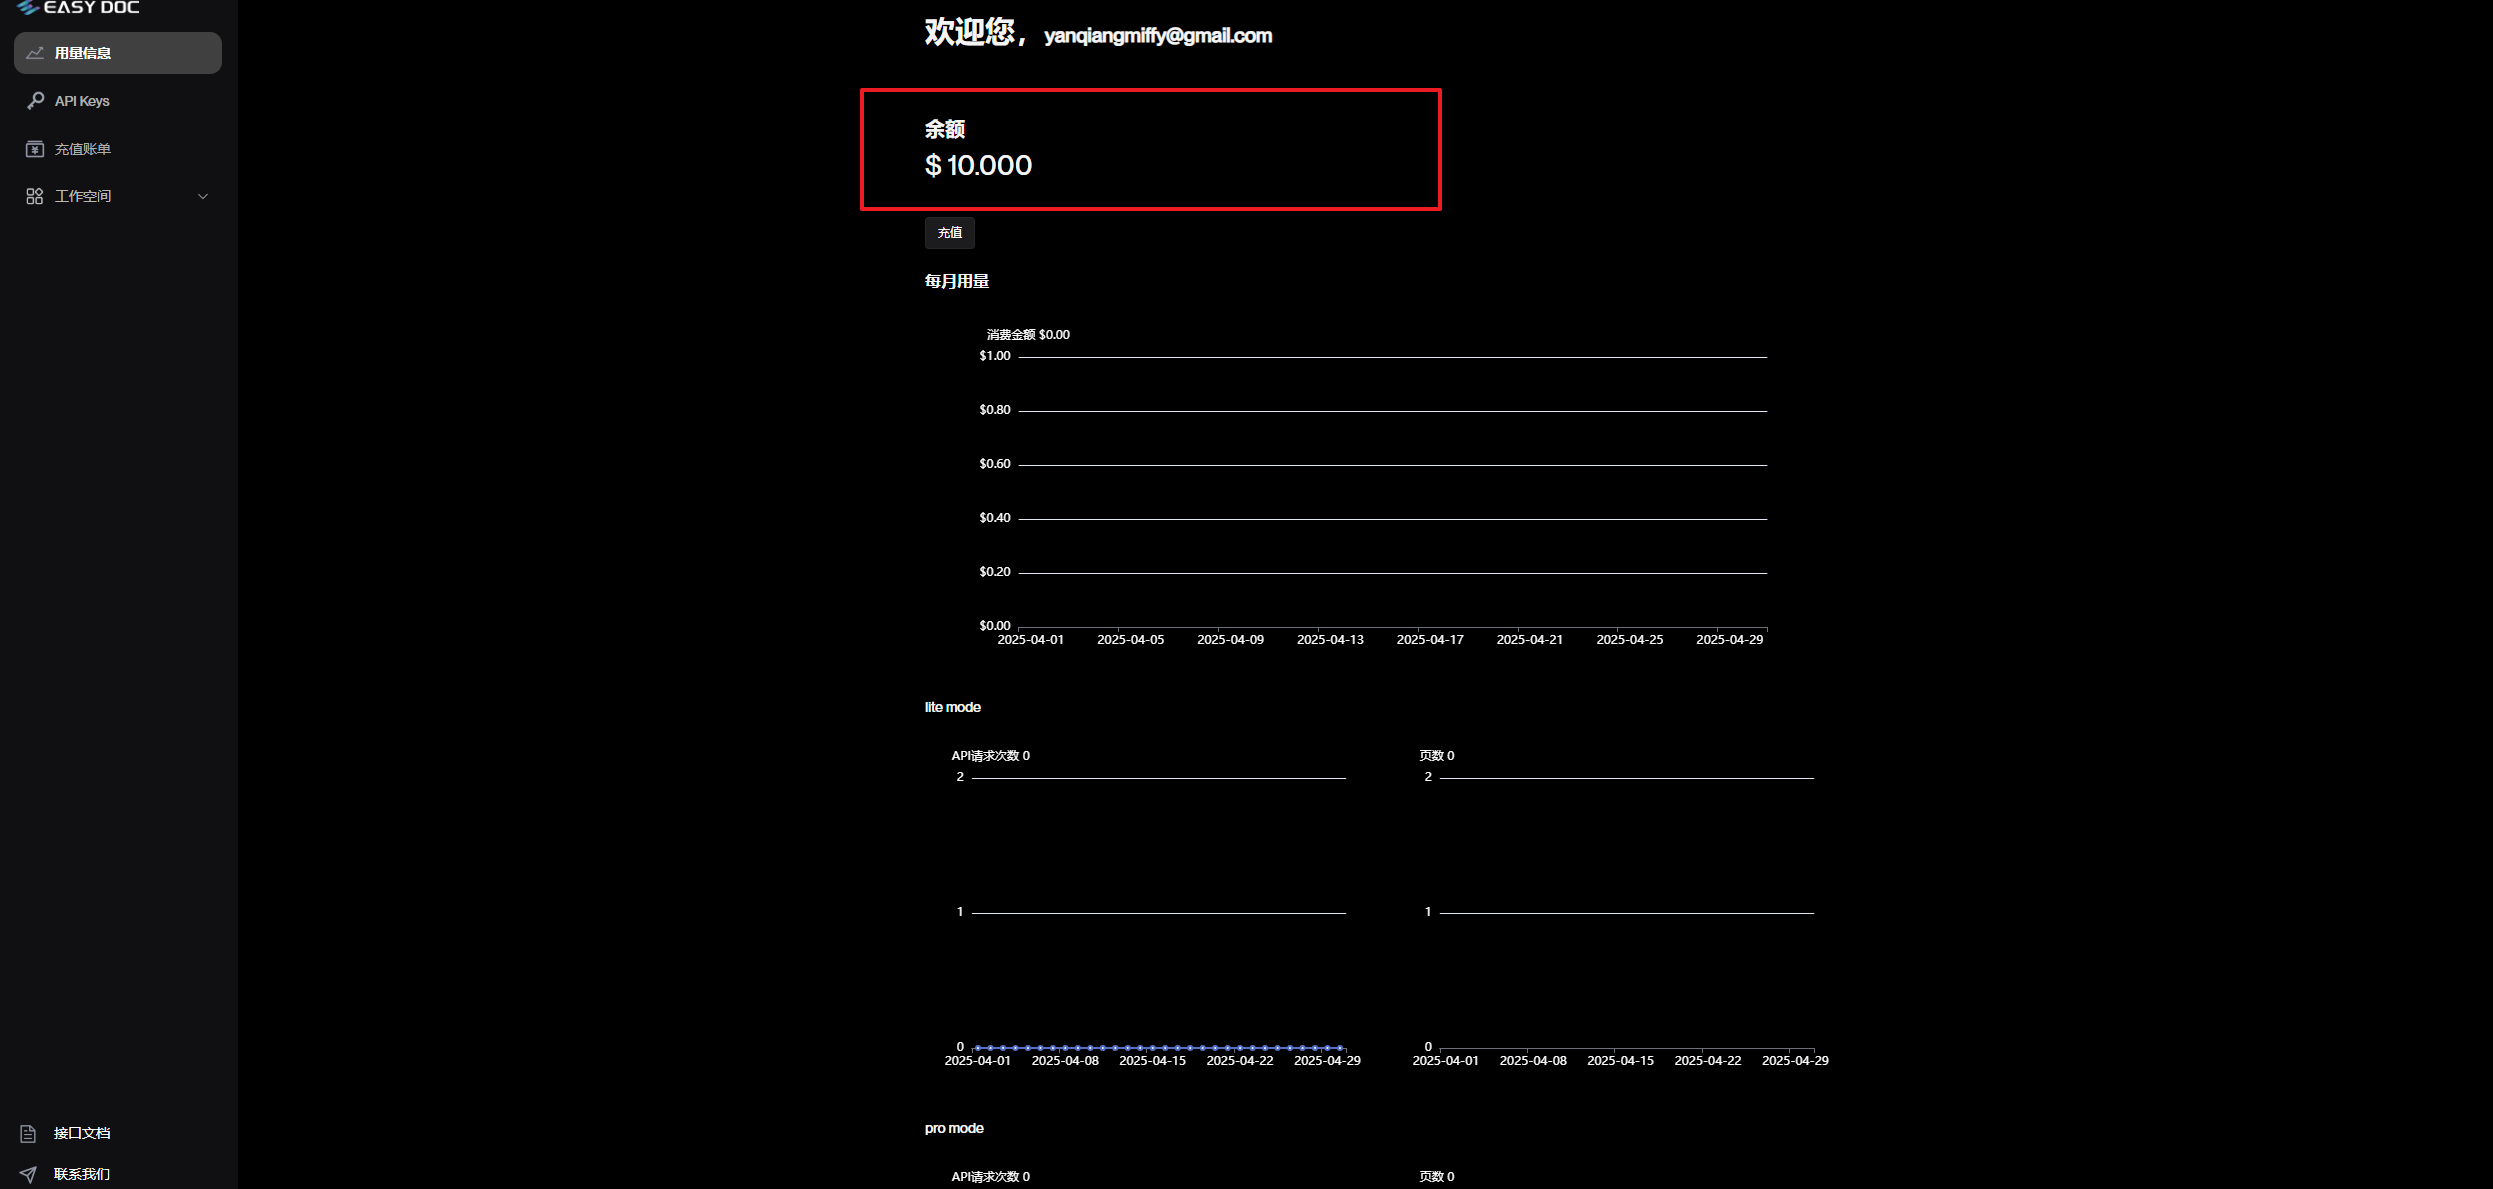Screen dimensions: 2493x1189
Task: Toggle the 页数 legend in lite mode
Action: pyautogui.click(x=1436, y=755)
